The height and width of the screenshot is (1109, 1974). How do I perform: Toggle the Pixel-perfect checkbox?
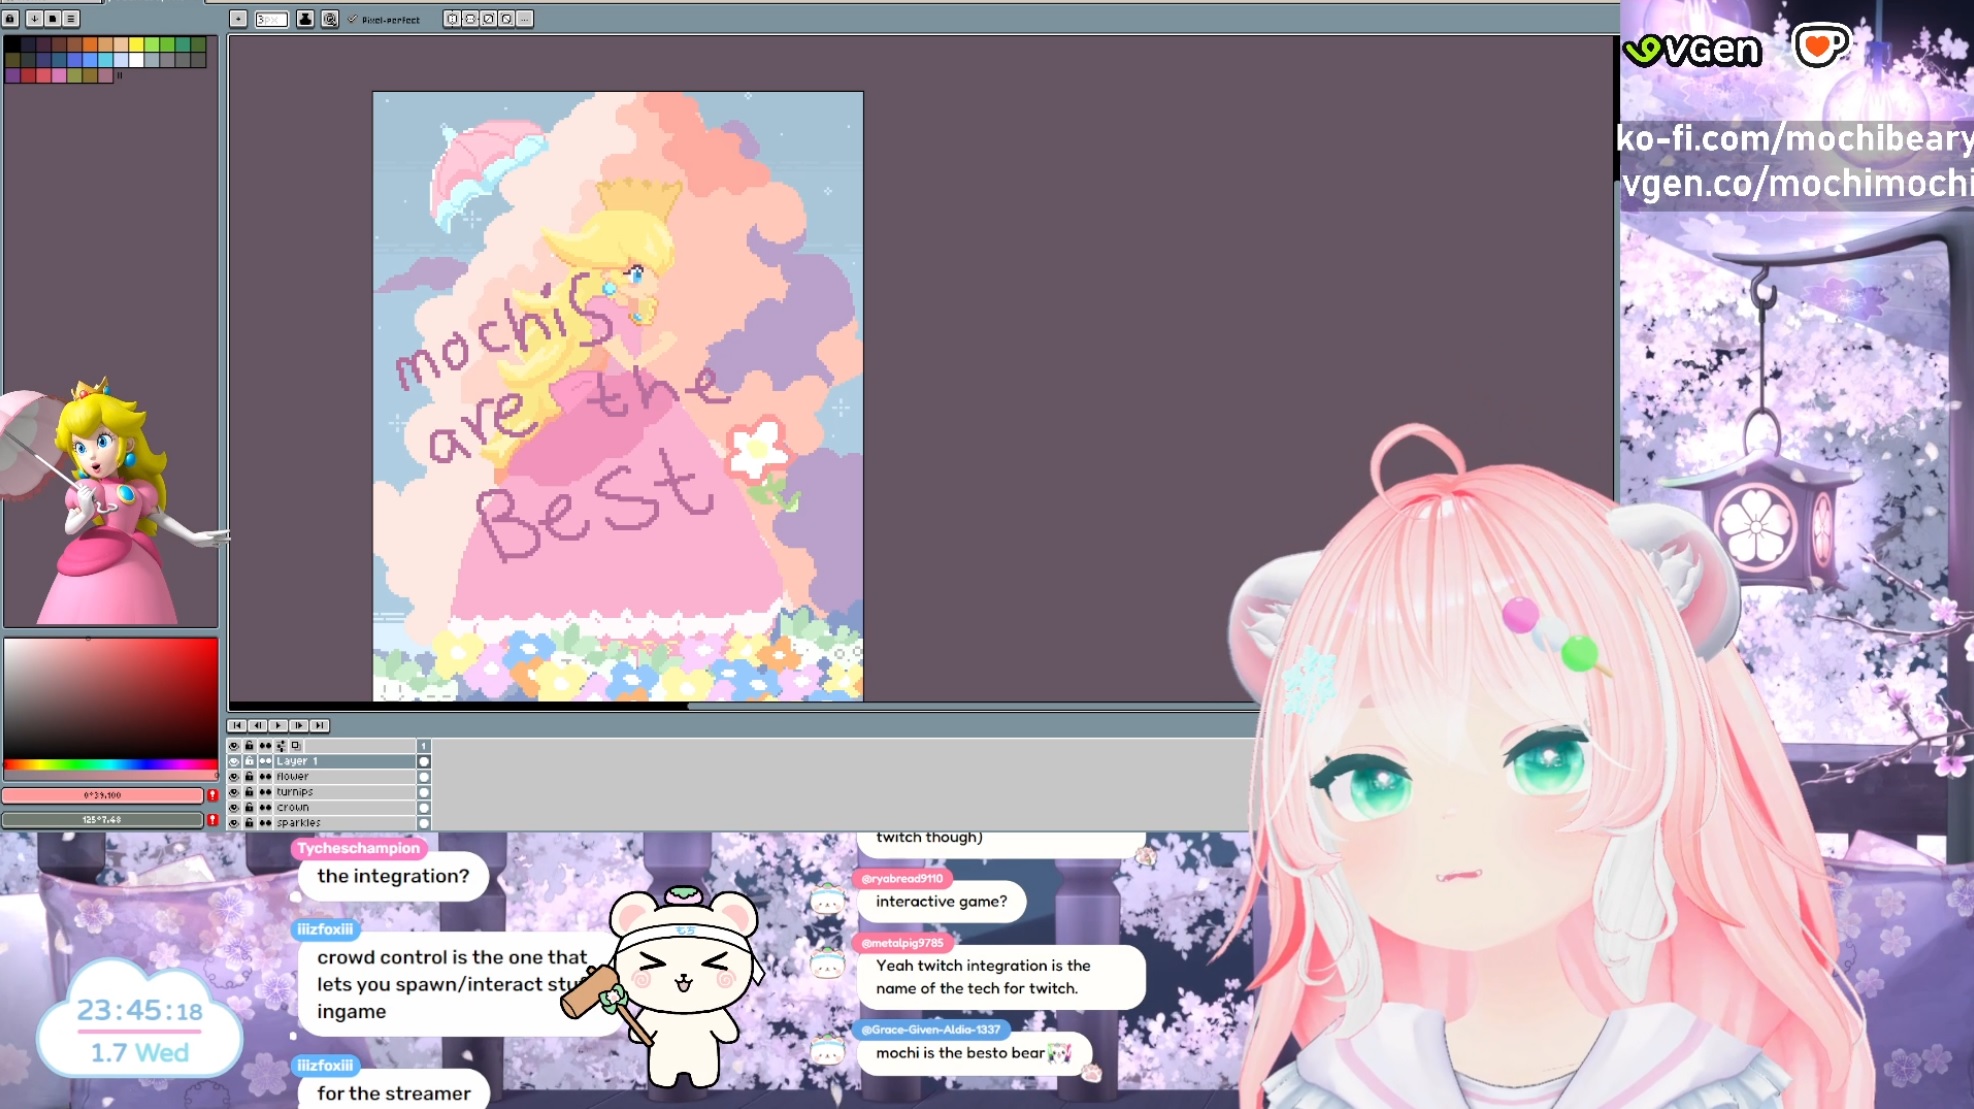pos(352,19)
